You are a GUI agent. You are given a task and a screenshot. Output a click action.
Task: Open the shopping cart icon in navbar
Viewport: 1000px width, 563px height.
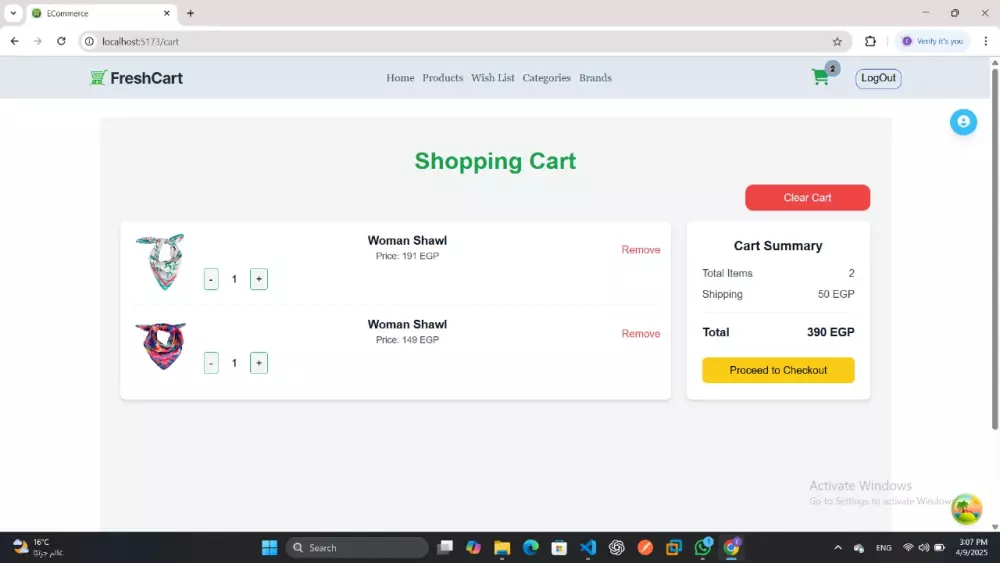(821, 77)
